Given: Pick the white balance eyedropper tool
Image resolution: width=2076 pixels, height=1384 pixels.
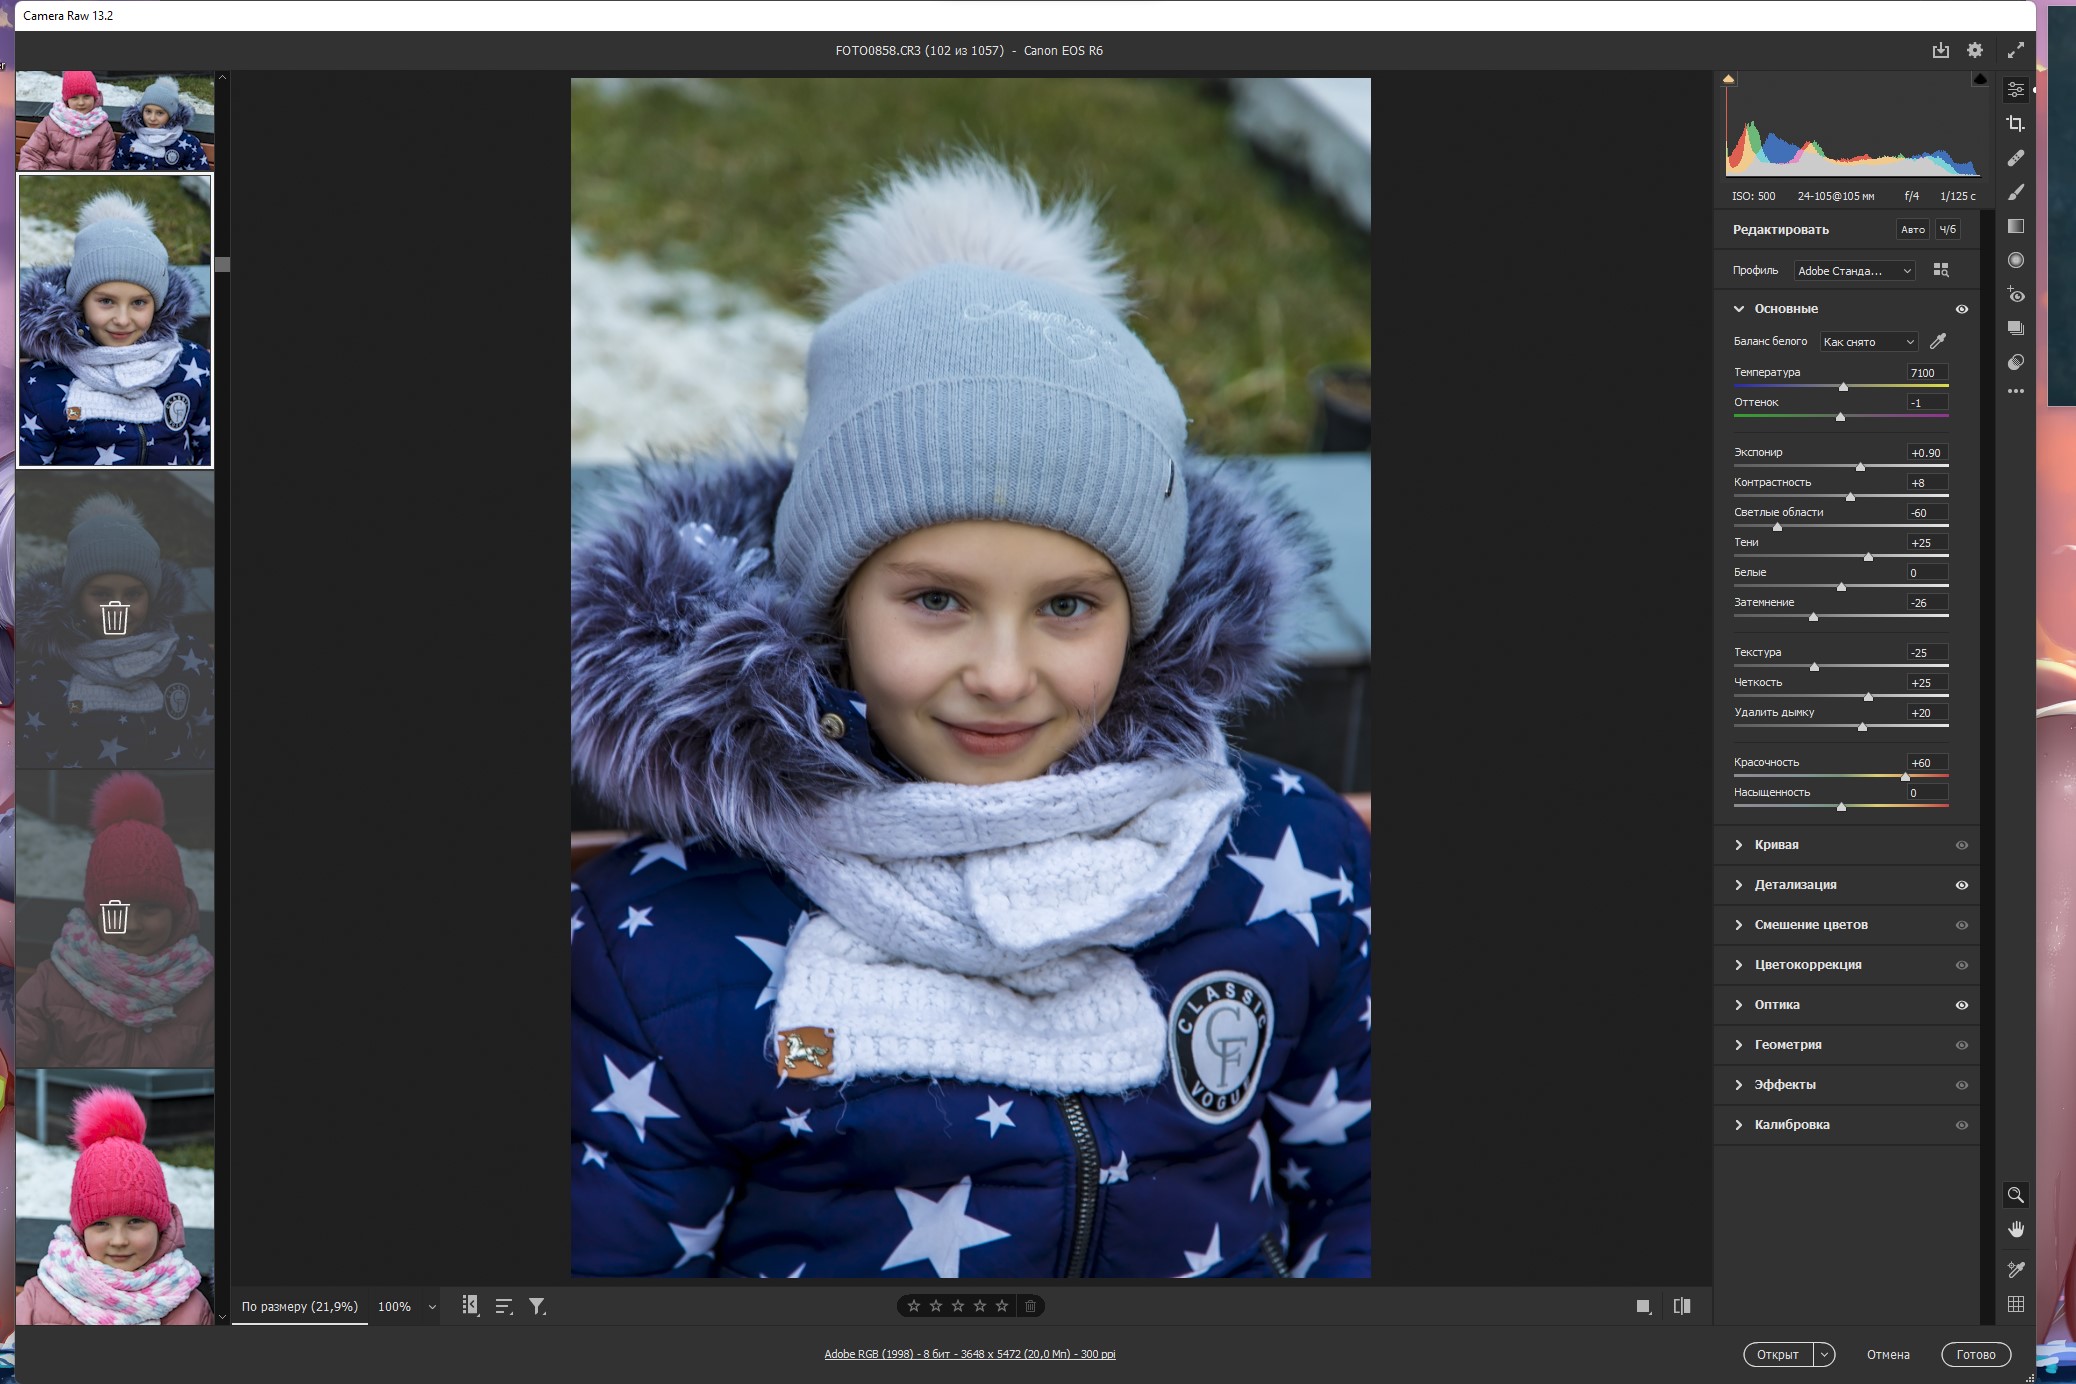Looking at the screenshot, I should 1938,341.
